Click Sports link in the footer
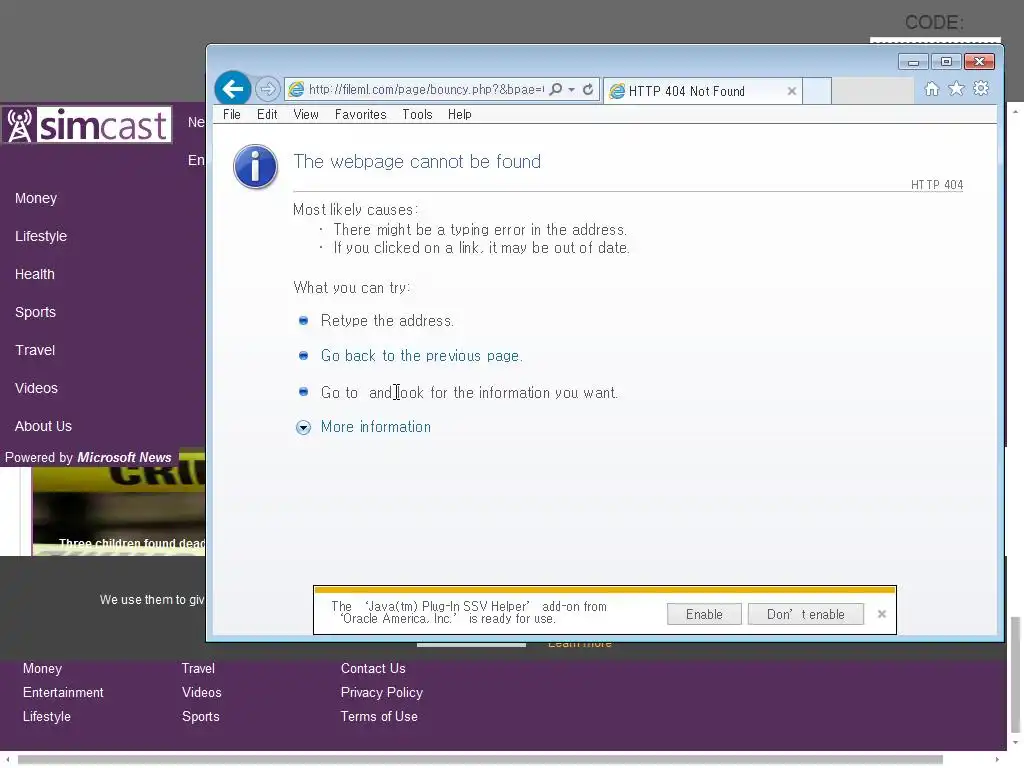The width and height of the screenshot is (1024, 768). [200, 716]
